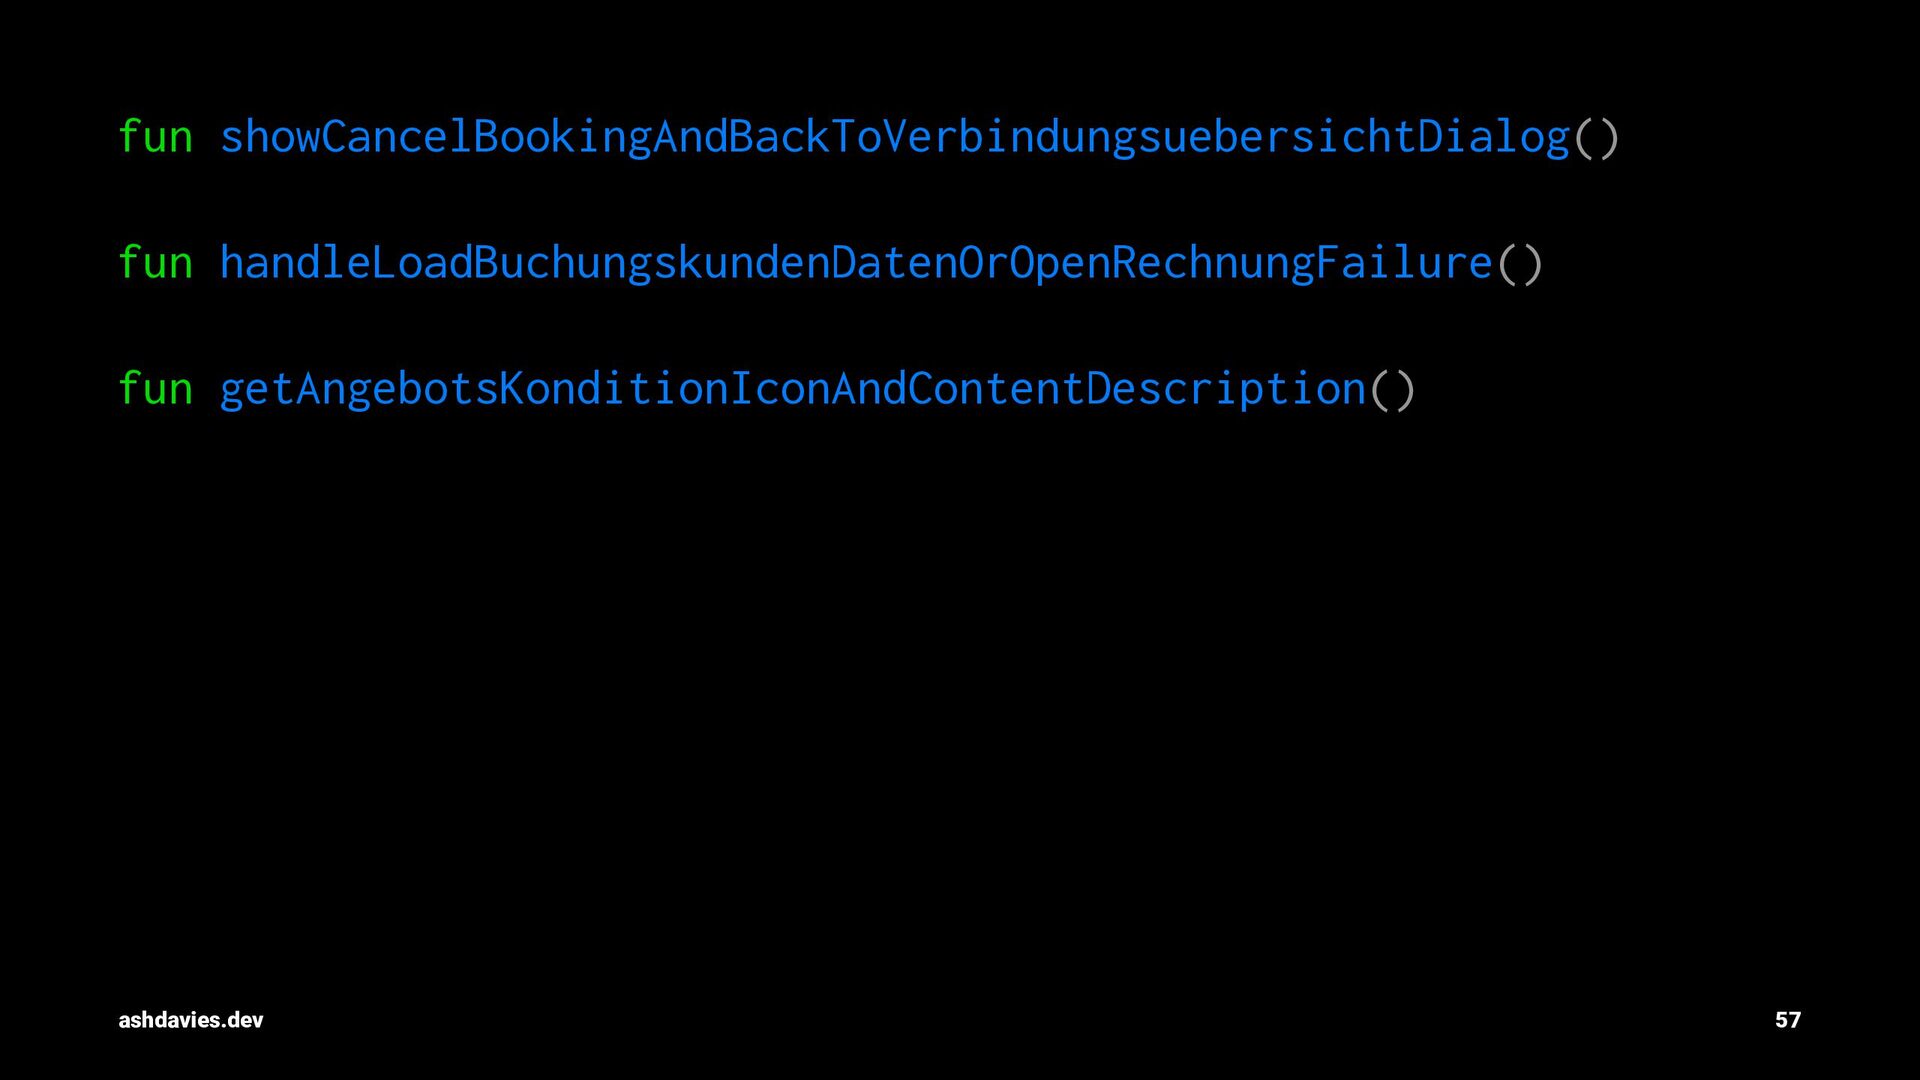Click OrOpen text in second function
Viewport: 1920px width, 1080px height.
click(x=1035, y=264)
